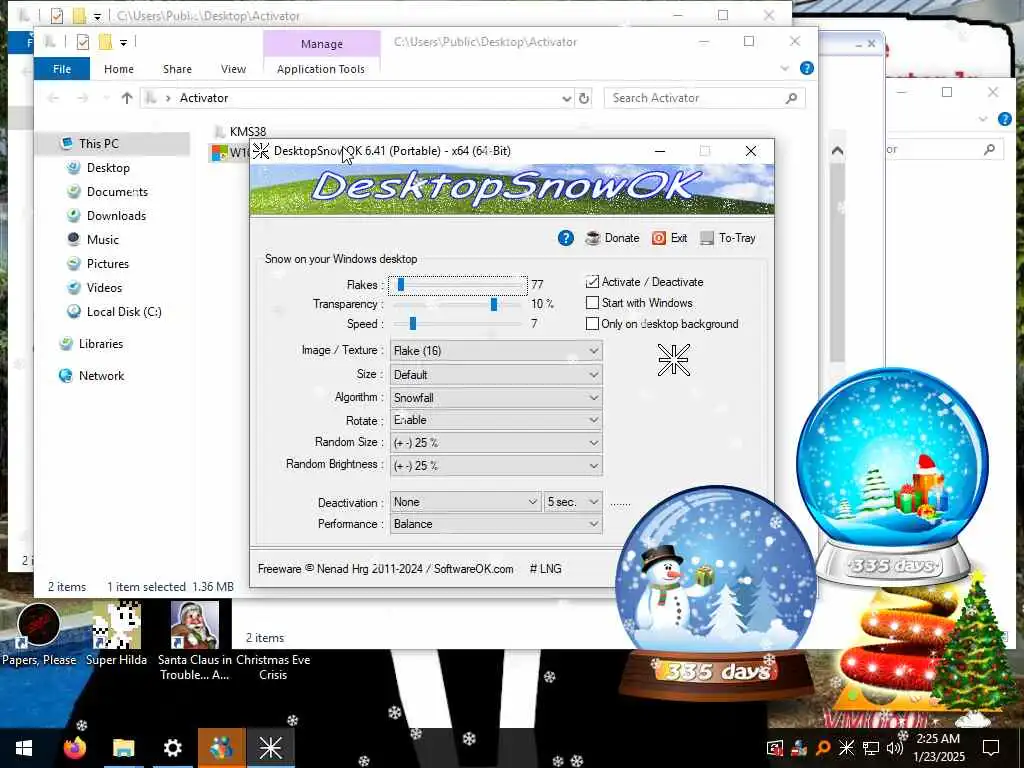Open the network tray icon
The image size is (1024, 768).
click(x=871, y=748)
